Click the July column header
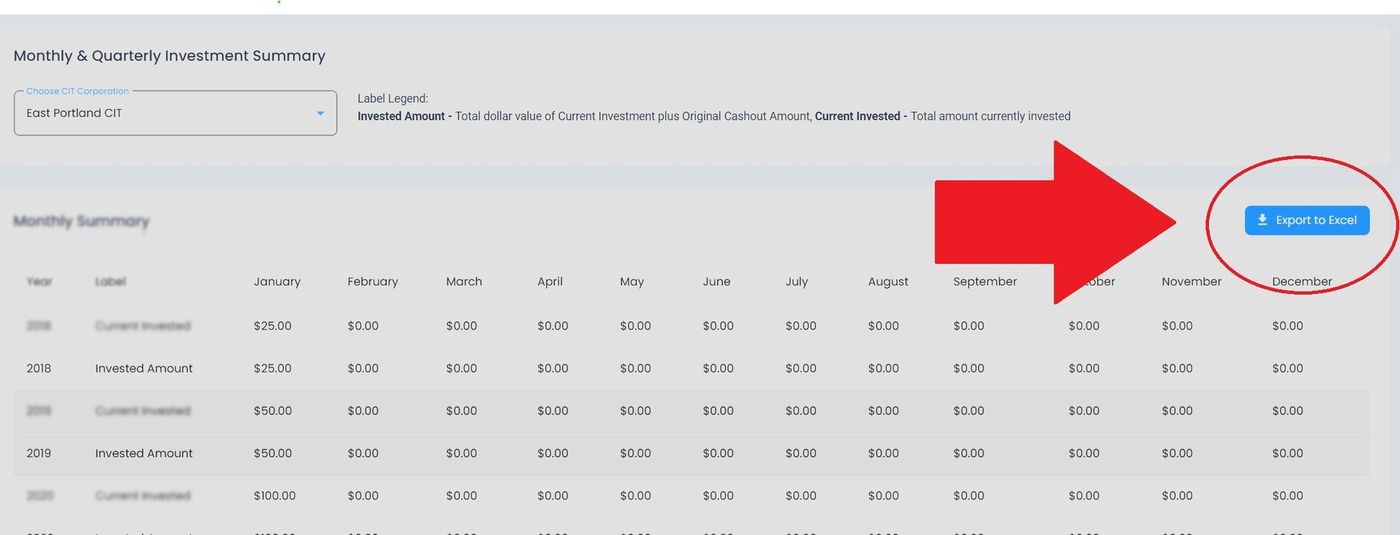 tap(797, 282)
